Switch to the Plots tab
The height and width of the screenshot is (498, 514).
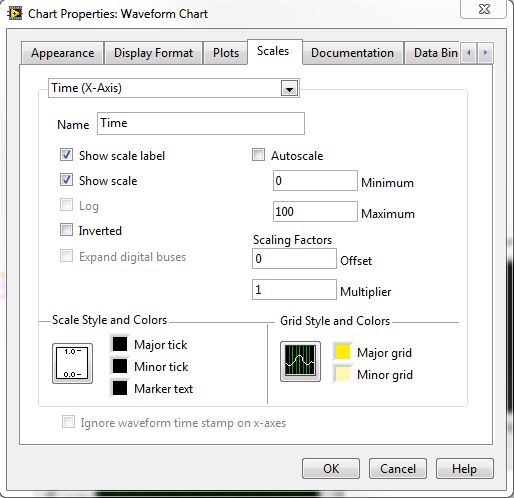[226, 53]
